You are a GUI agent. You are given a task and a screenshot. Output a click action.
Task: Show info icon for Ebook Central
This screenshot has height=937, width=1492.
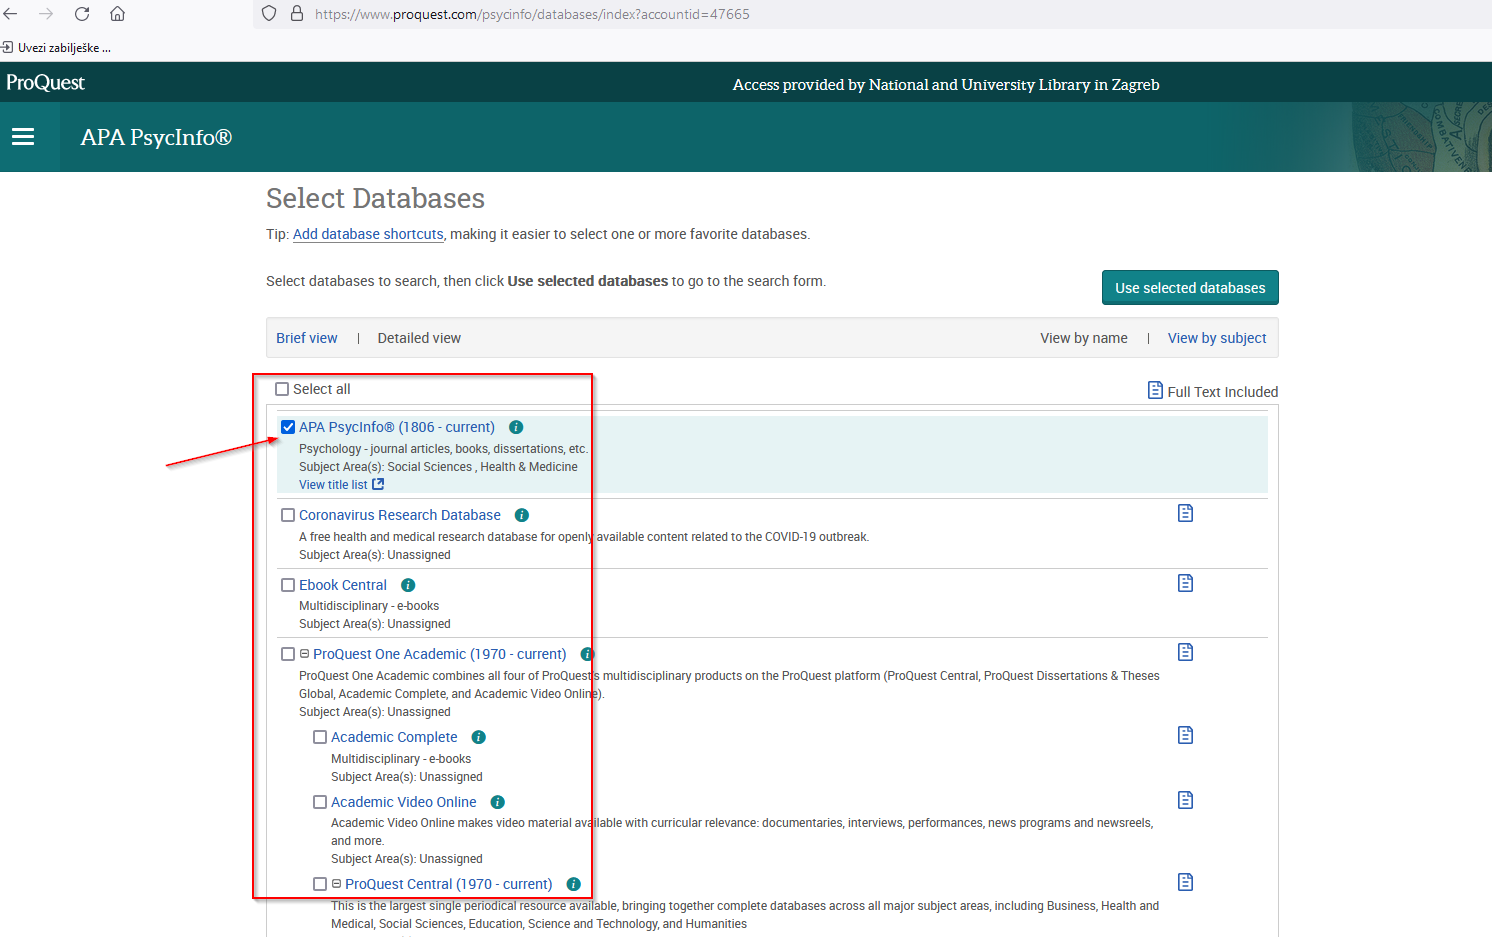(408, 585)
